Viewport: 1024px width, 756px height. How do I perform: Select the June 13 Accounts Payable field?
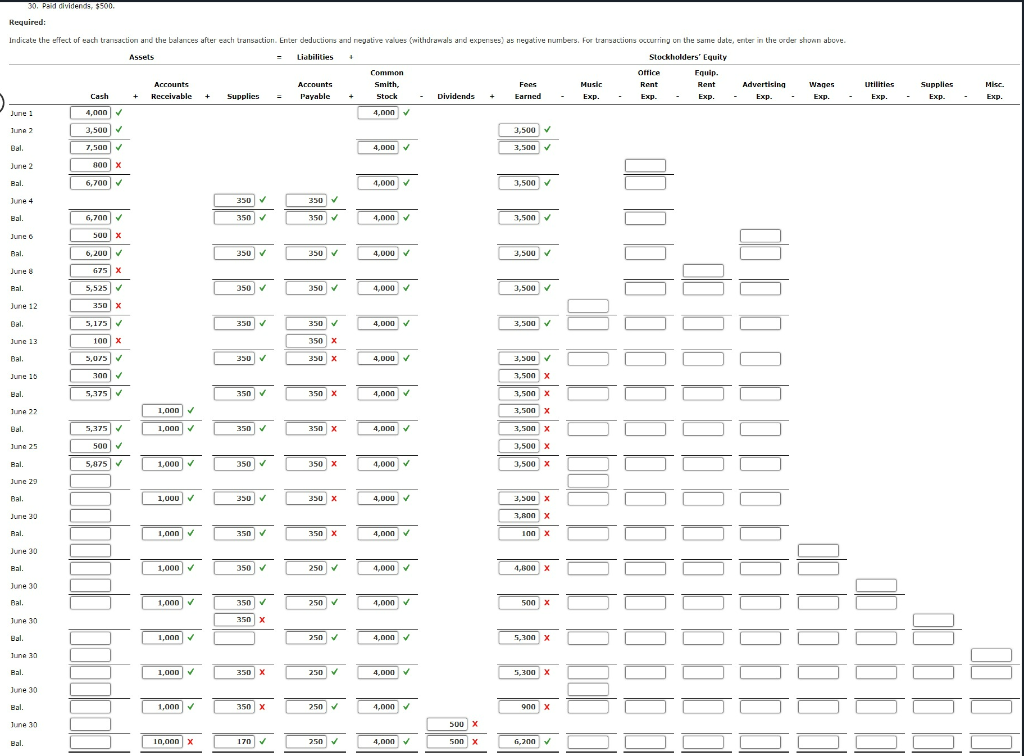(x=306, y=341)
